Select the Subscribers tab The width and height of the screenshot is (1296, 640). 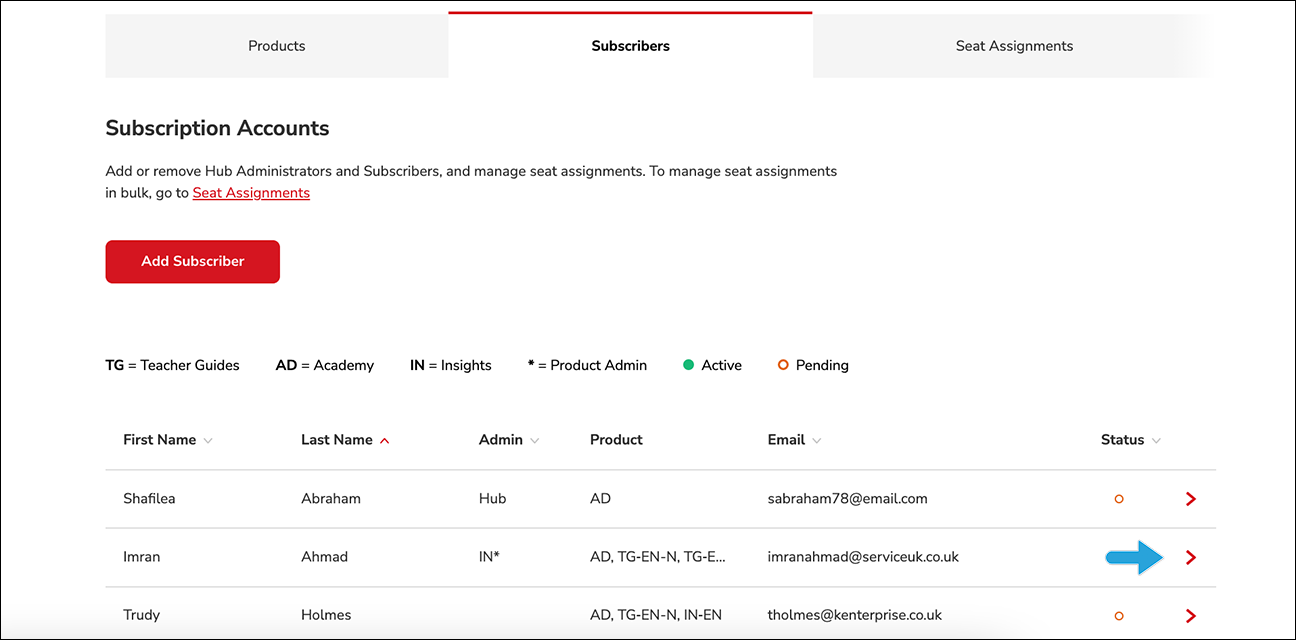pos(631,45)
